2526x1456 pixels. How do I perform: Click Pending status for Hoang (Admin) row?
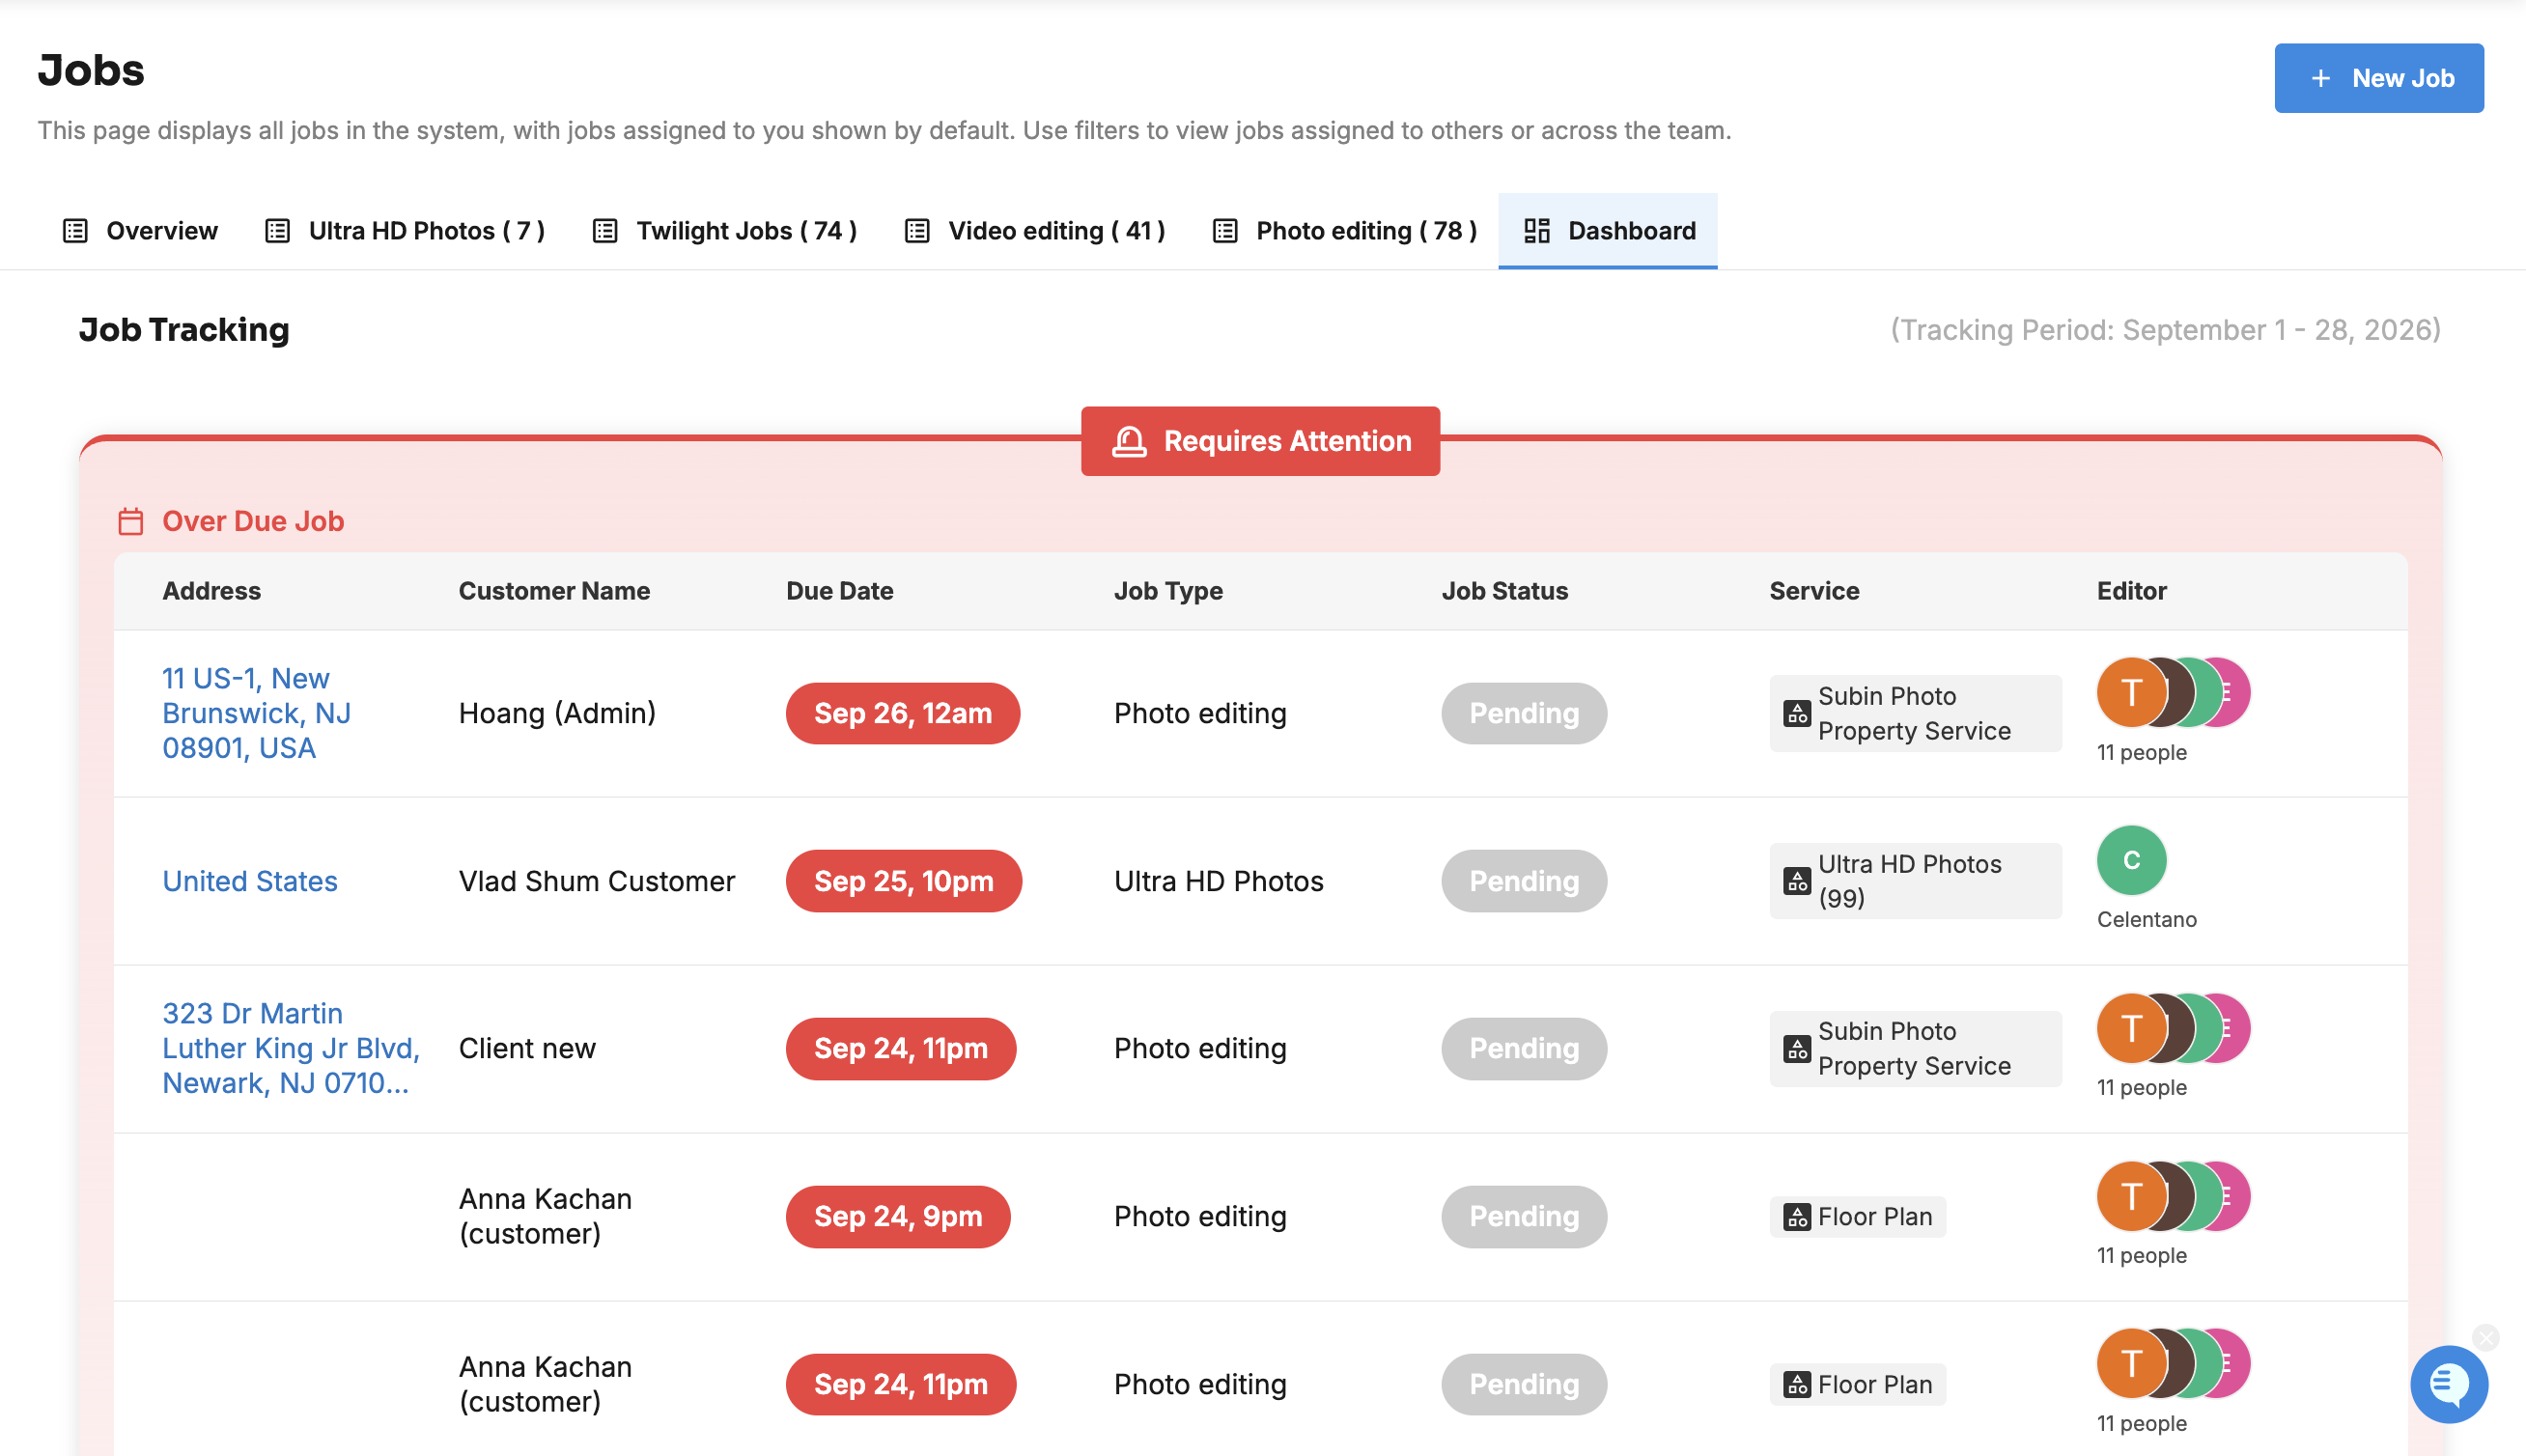pos(1523,713)
